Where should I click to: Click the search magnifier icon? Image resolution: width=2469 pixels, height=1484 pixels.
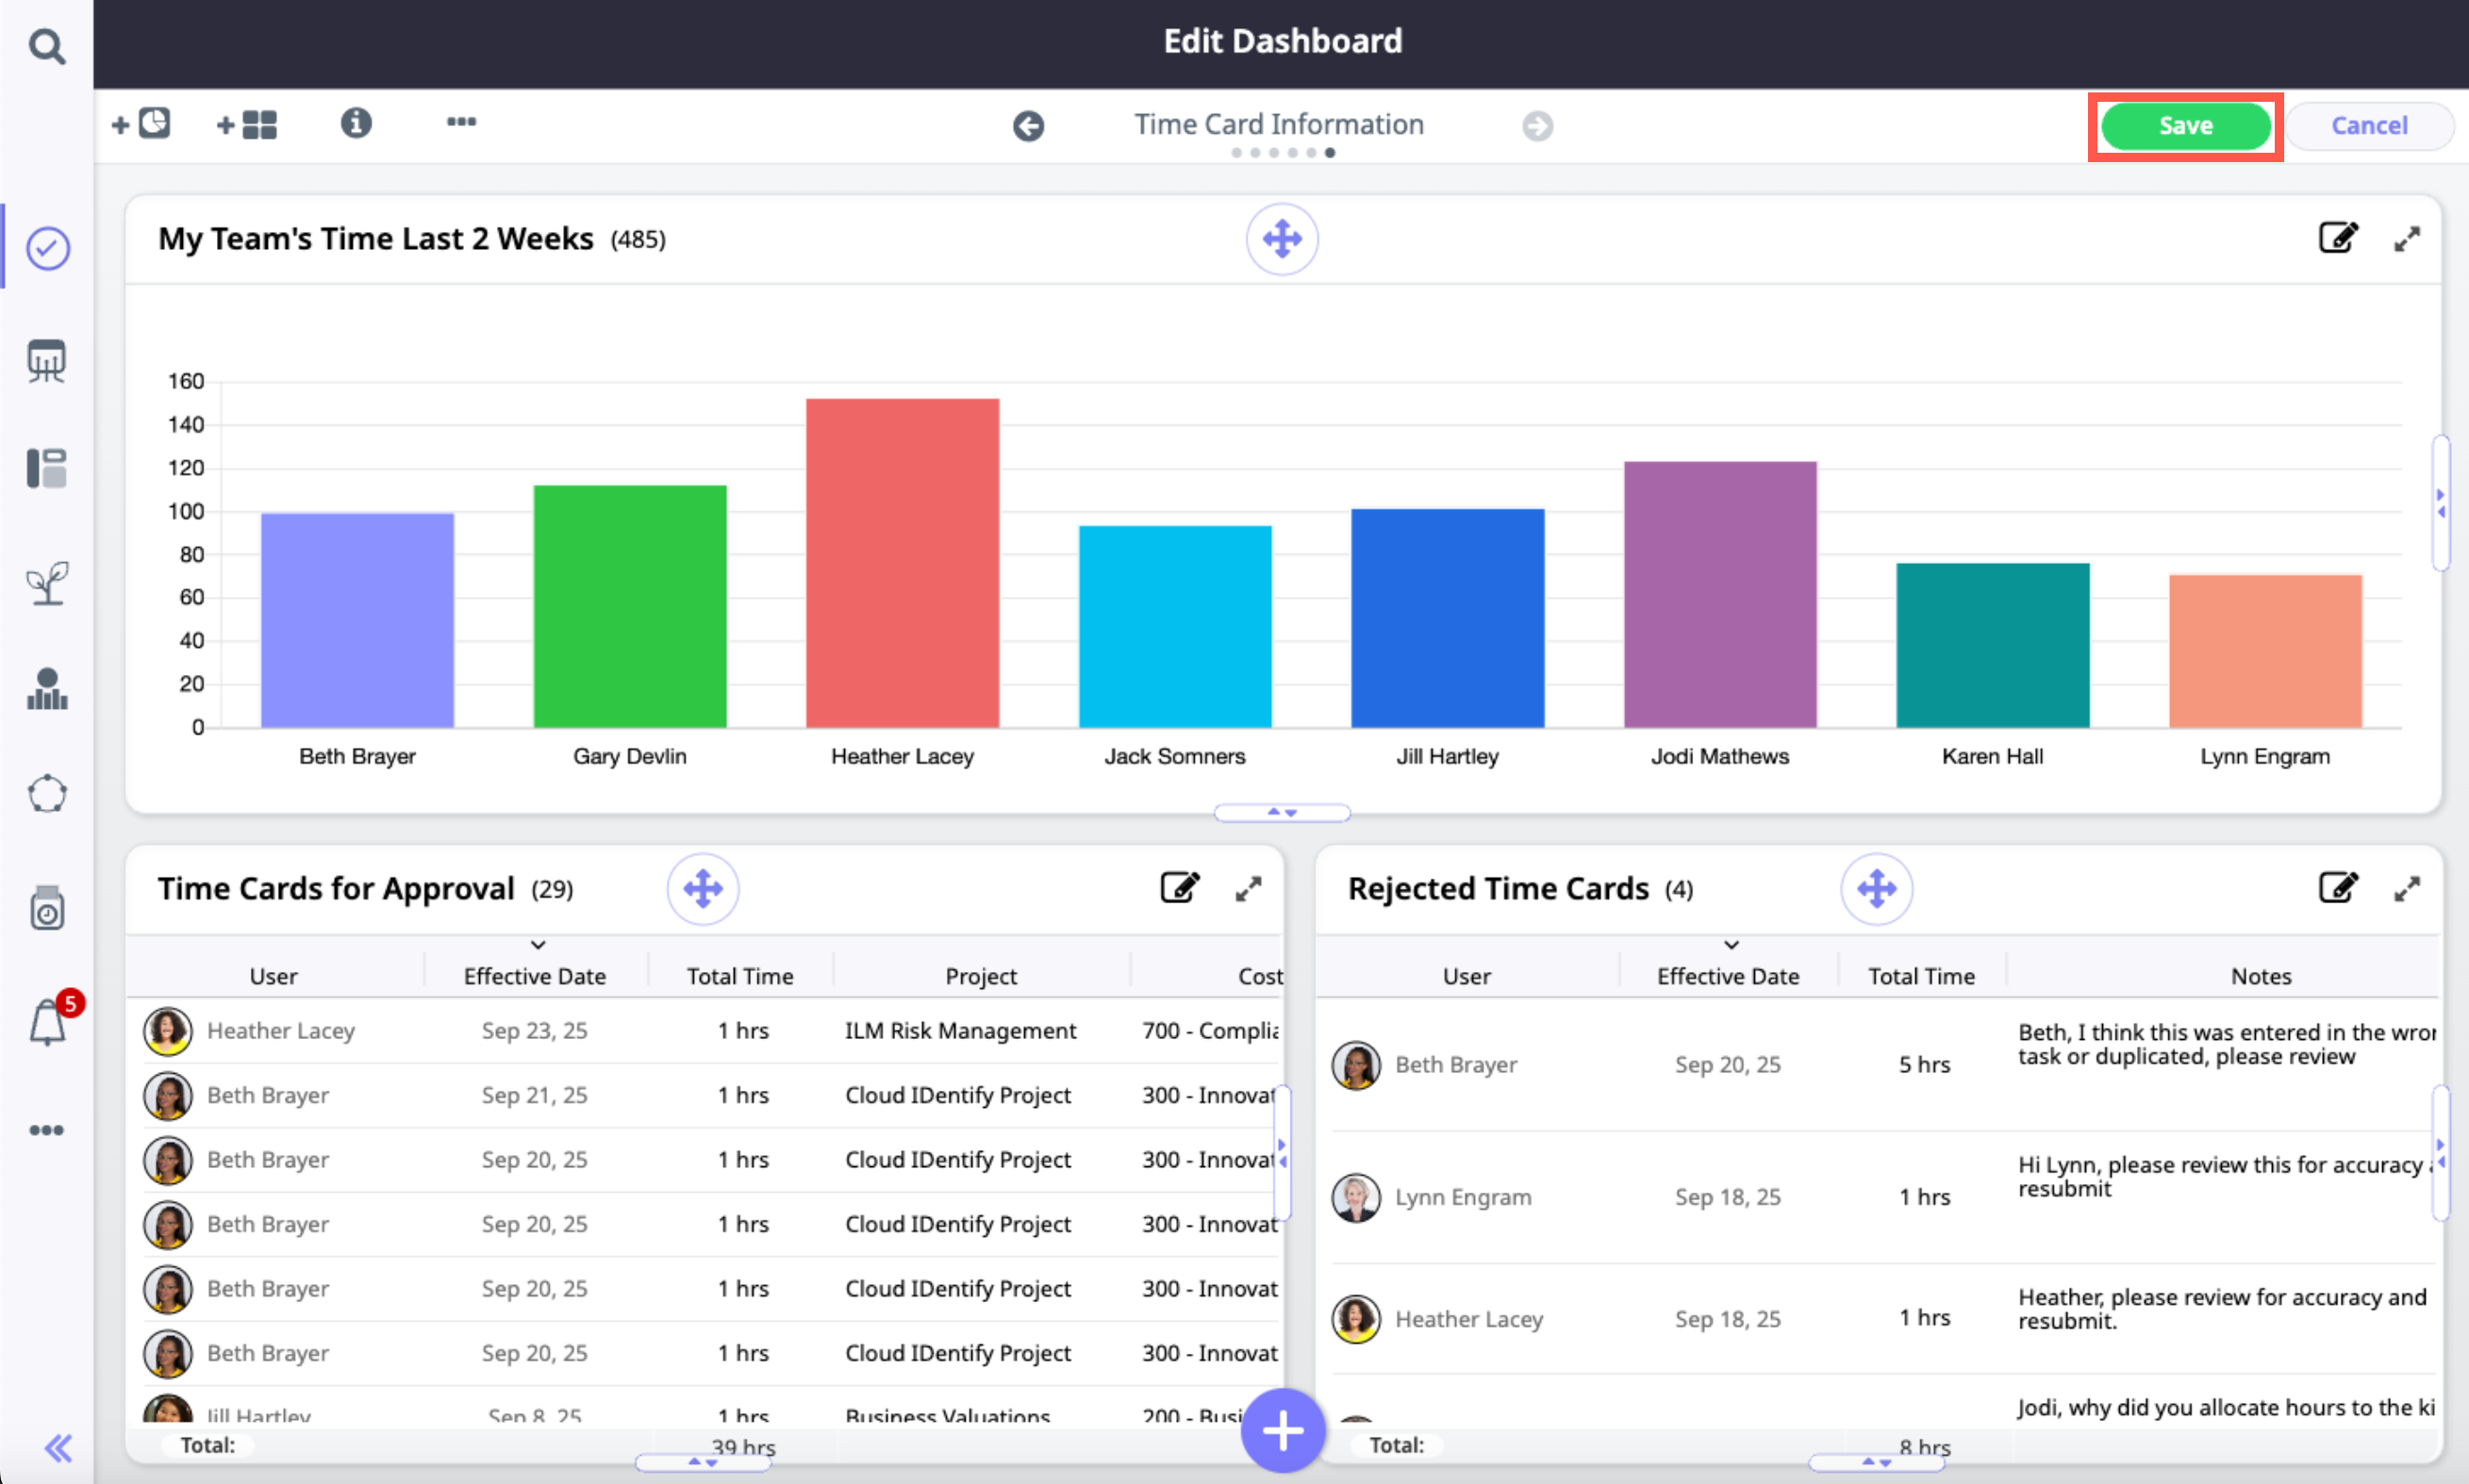46,46
